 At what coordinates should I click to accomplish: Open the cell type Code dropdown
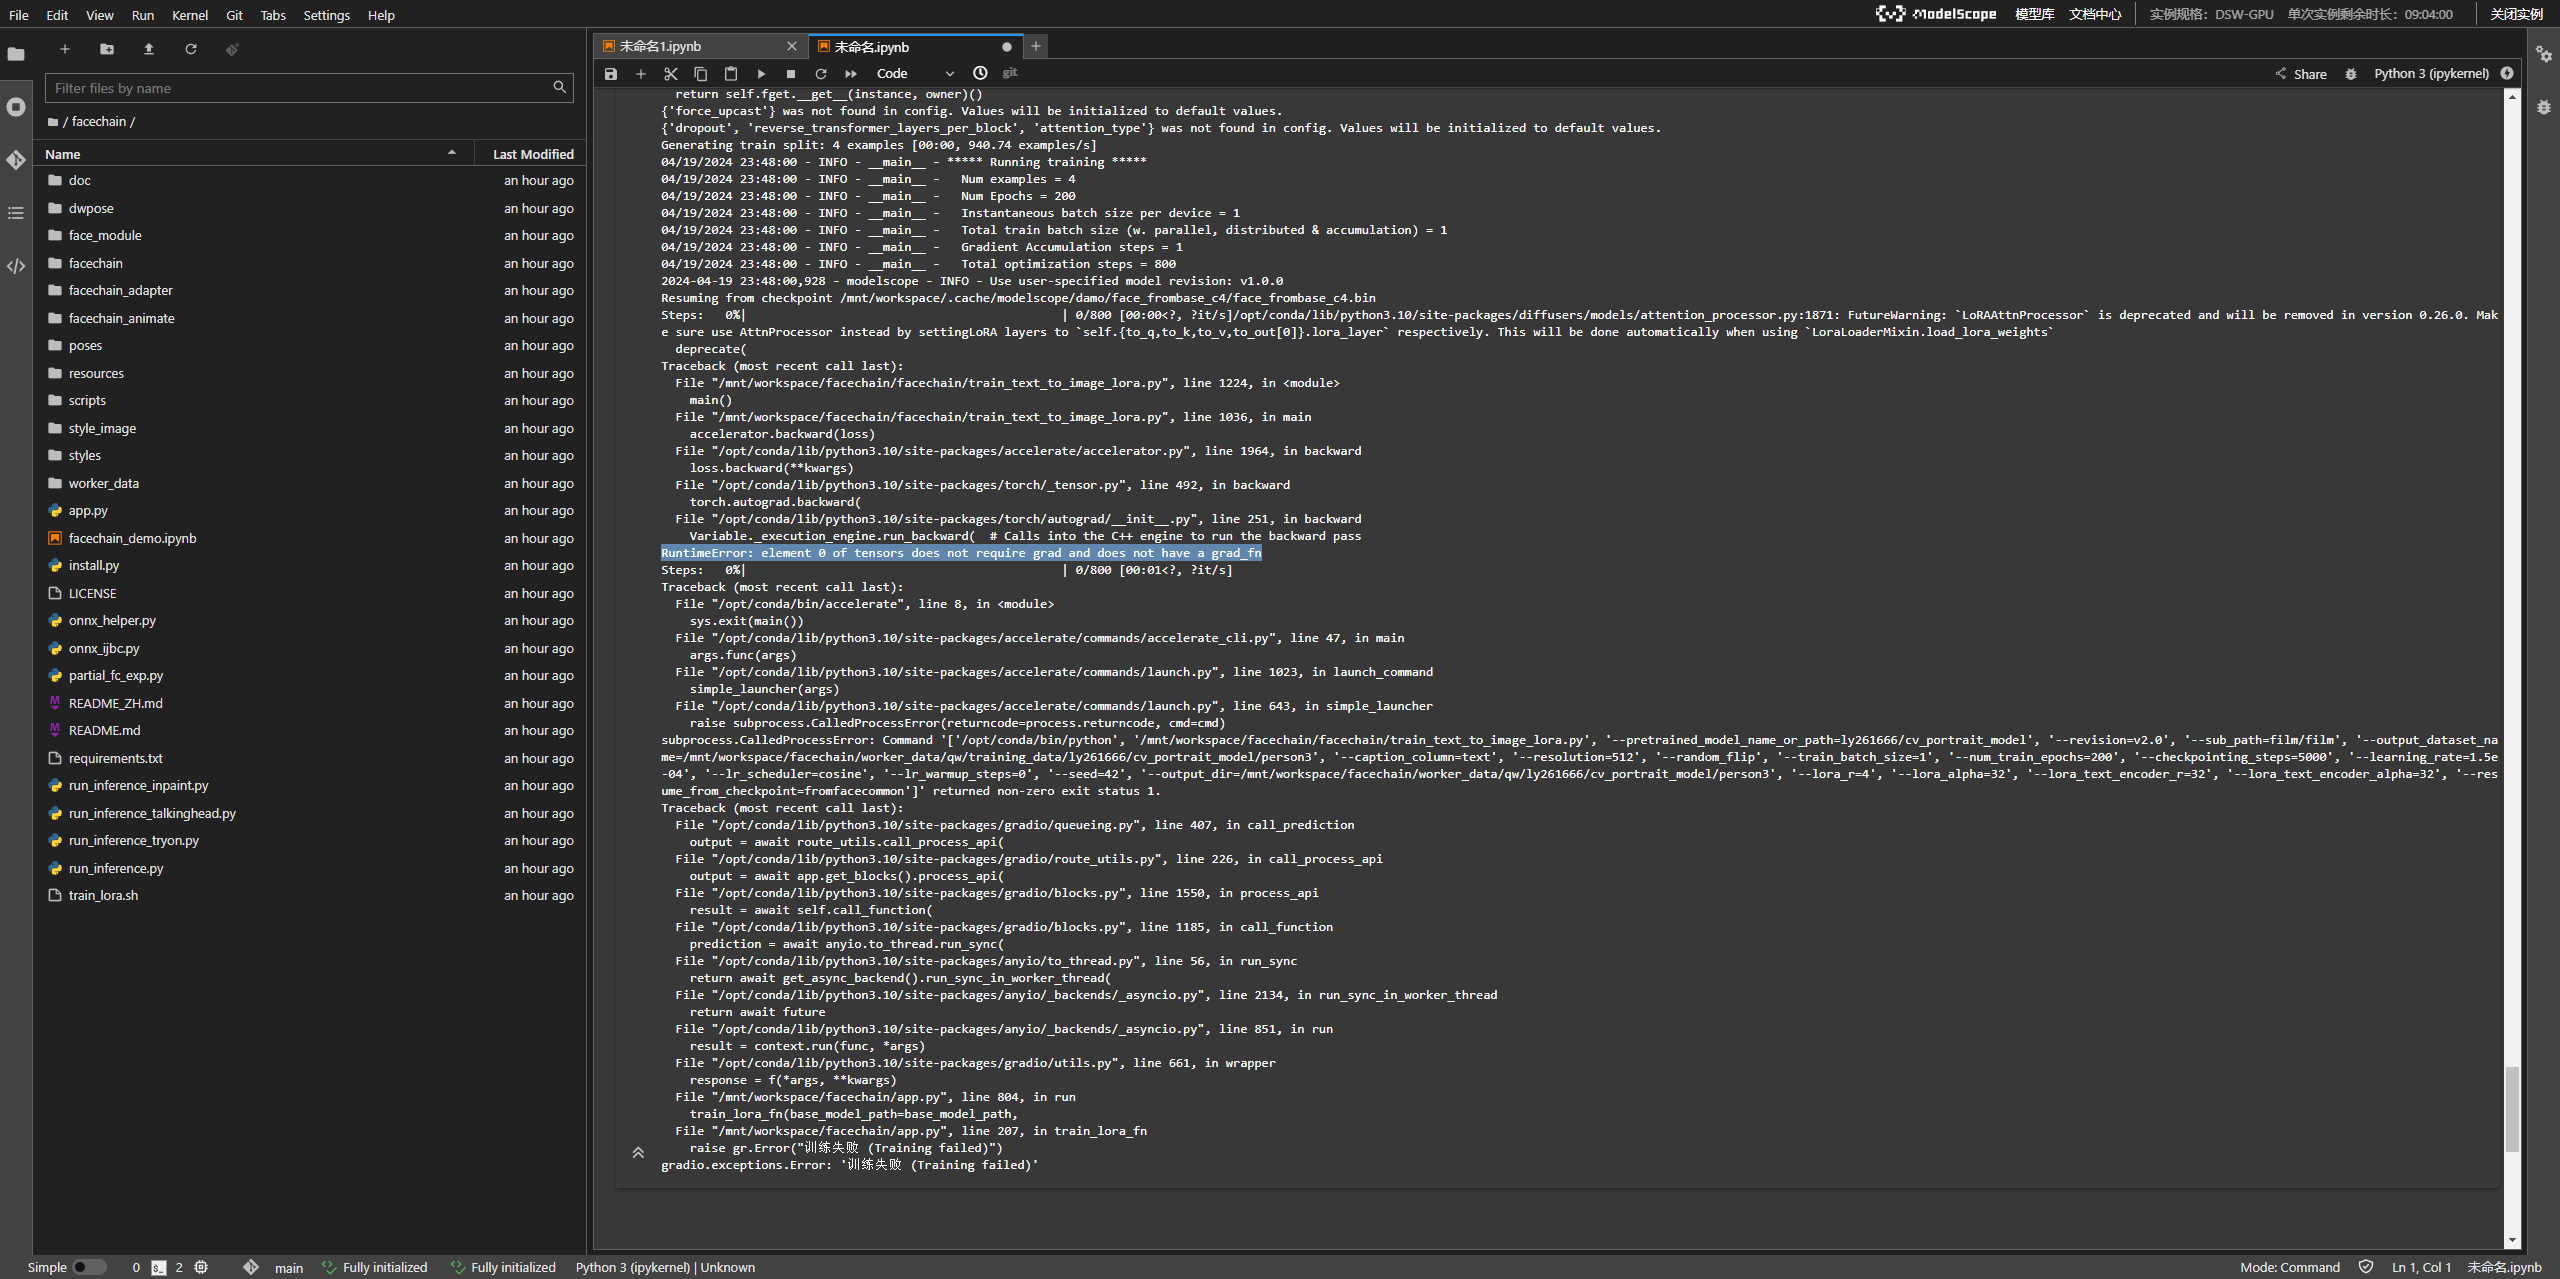(914, 74)
